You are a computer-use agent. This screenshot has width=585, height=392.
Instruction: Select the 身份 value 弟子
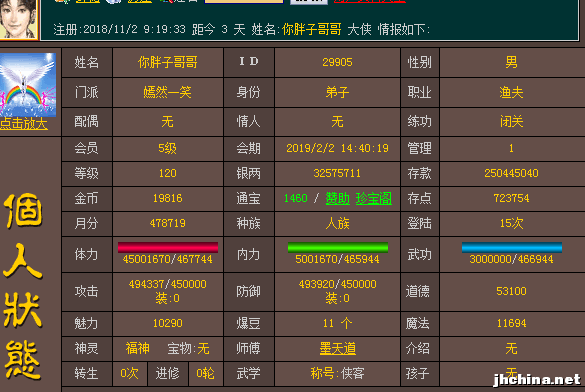tap(337, 92)
